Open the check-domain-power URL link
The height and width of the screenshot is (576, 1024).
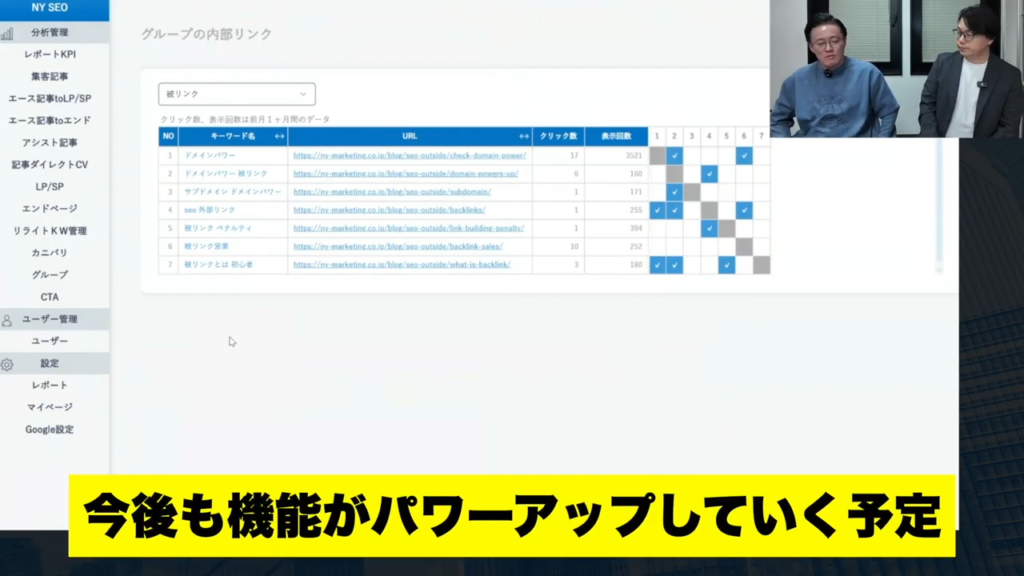[x=409, y=156]
